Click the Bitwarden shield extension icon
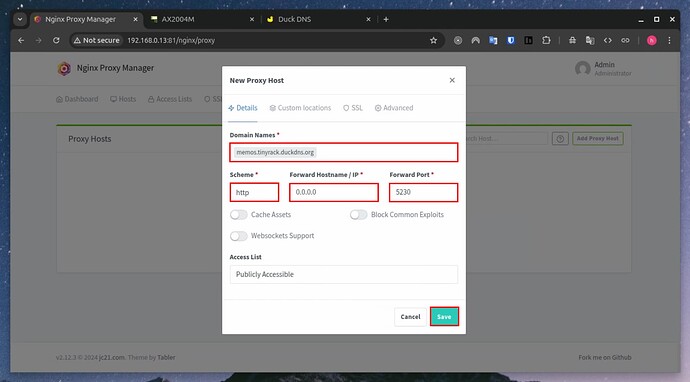 511,40
